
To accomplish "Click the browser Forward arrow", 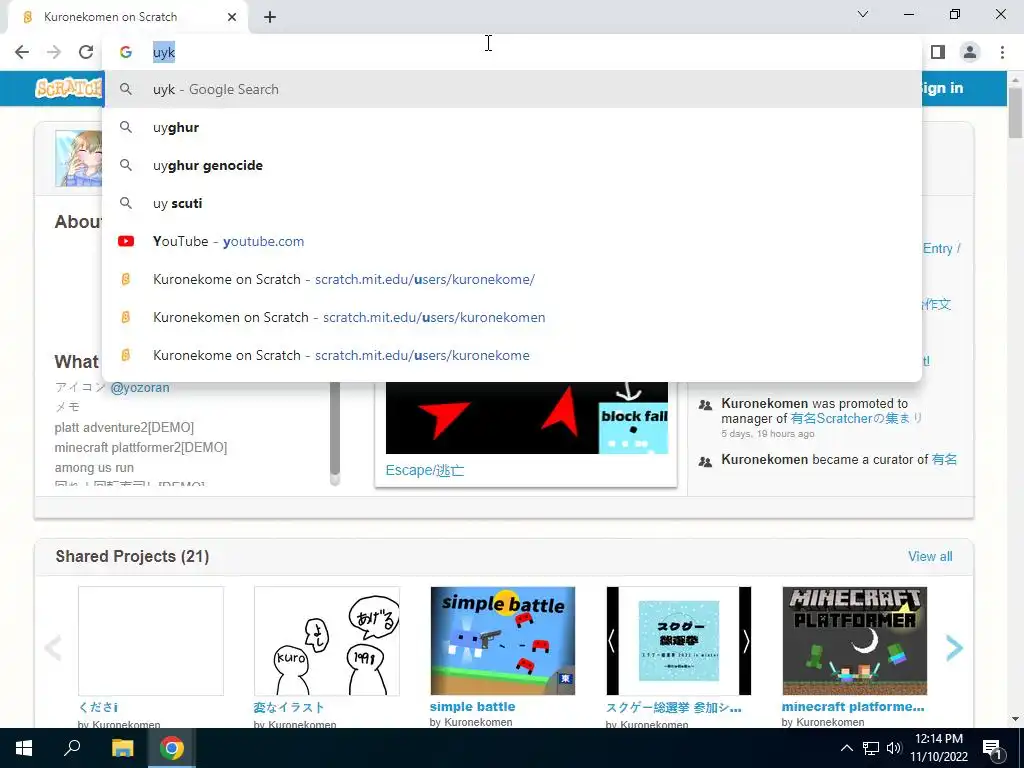I will 54,52.
